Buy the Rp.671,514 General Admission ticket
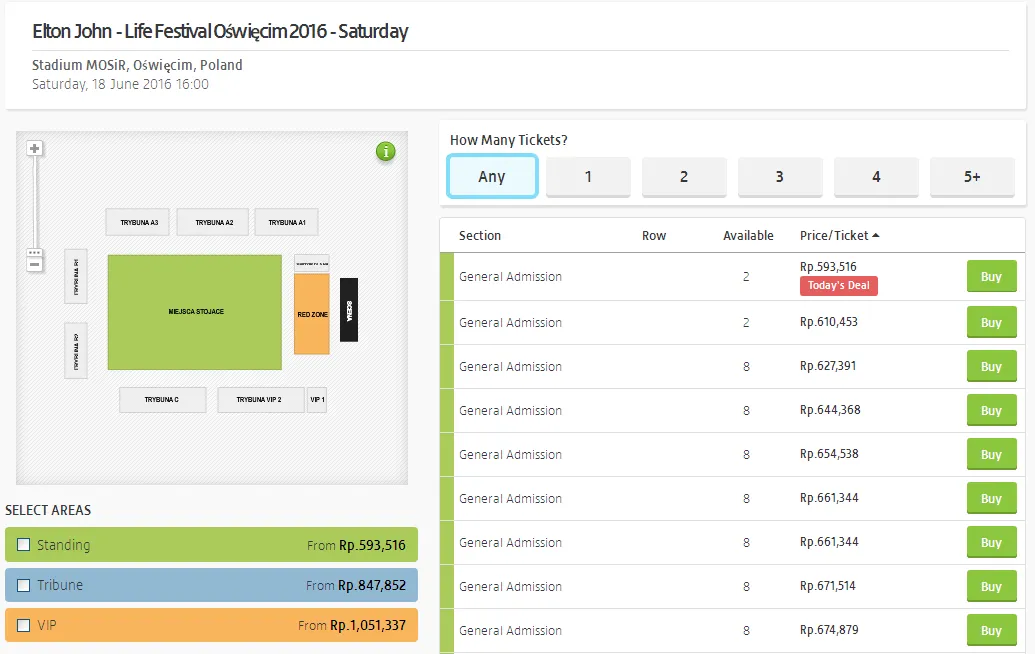 click(991, 587)
